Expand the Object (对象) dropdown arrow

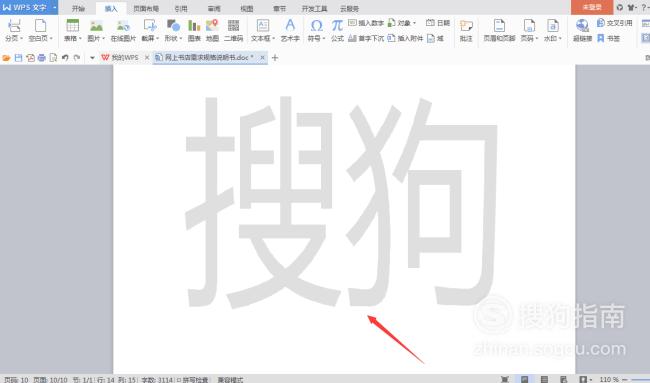pyautogui.click(x=415, y=23)
